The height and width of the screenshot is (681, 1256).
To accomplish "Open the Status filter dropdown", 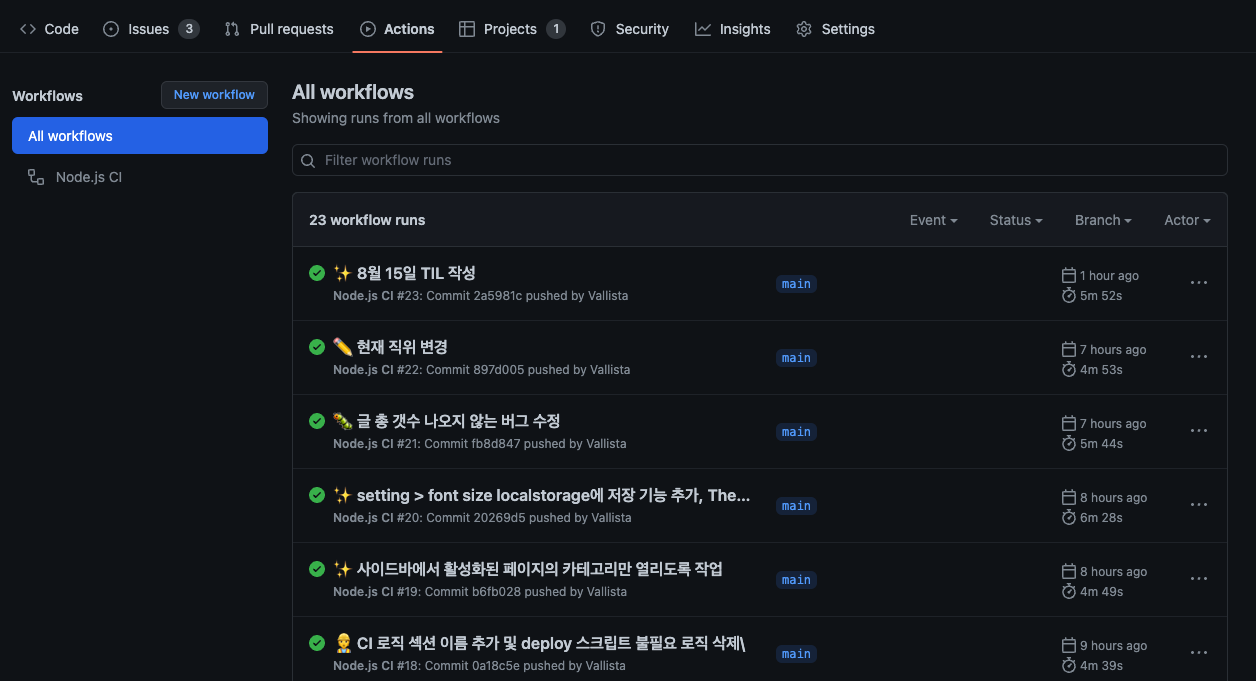I will [1015, 220].
